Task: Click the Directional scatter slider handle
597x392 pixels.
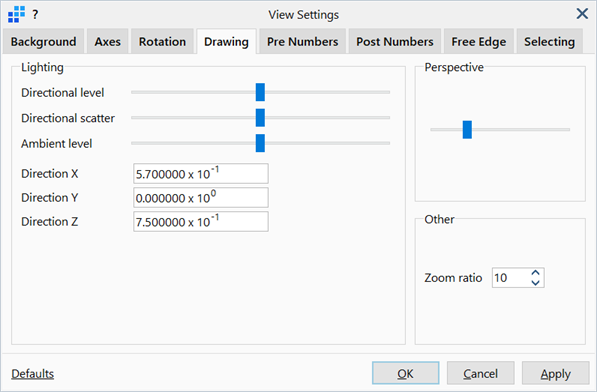Action: (x=260, y=118)
